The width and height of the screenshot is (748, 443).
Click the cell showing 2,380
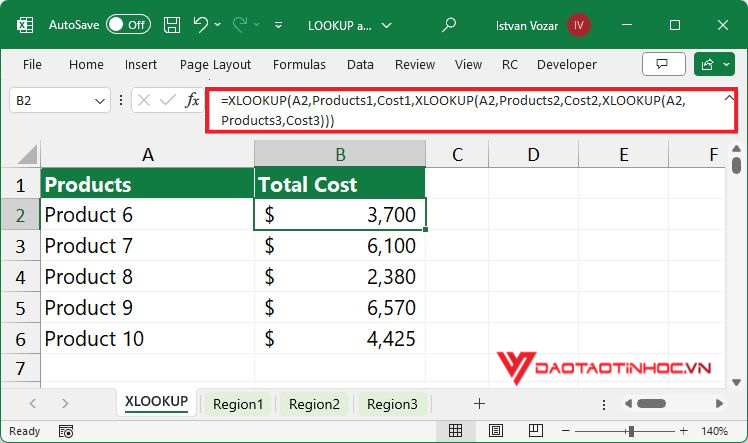(x=340, y=277)
